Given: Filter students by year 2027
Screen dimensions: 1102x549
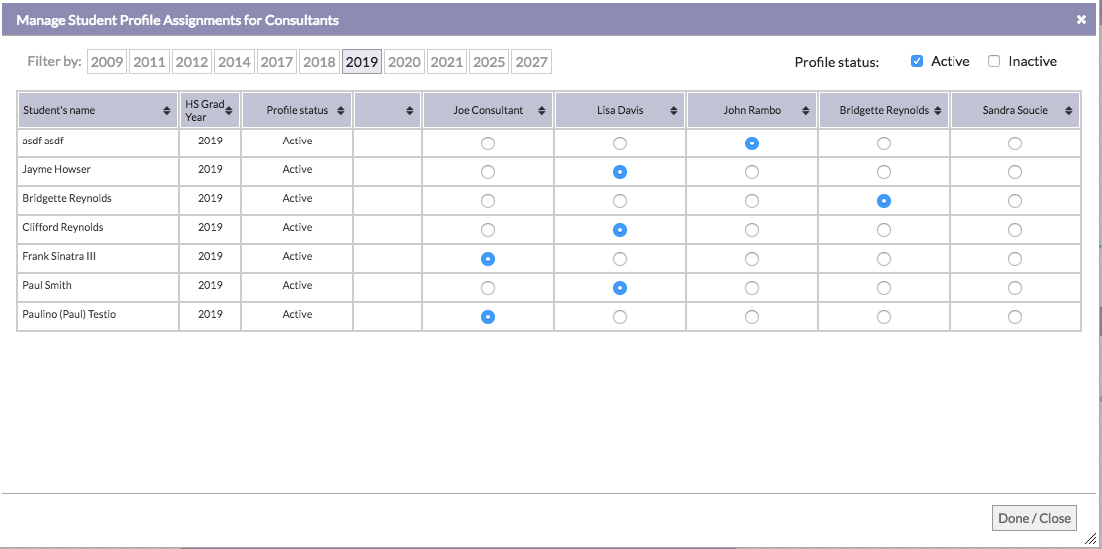Looking at the screenshot, I should pos(531,62).
